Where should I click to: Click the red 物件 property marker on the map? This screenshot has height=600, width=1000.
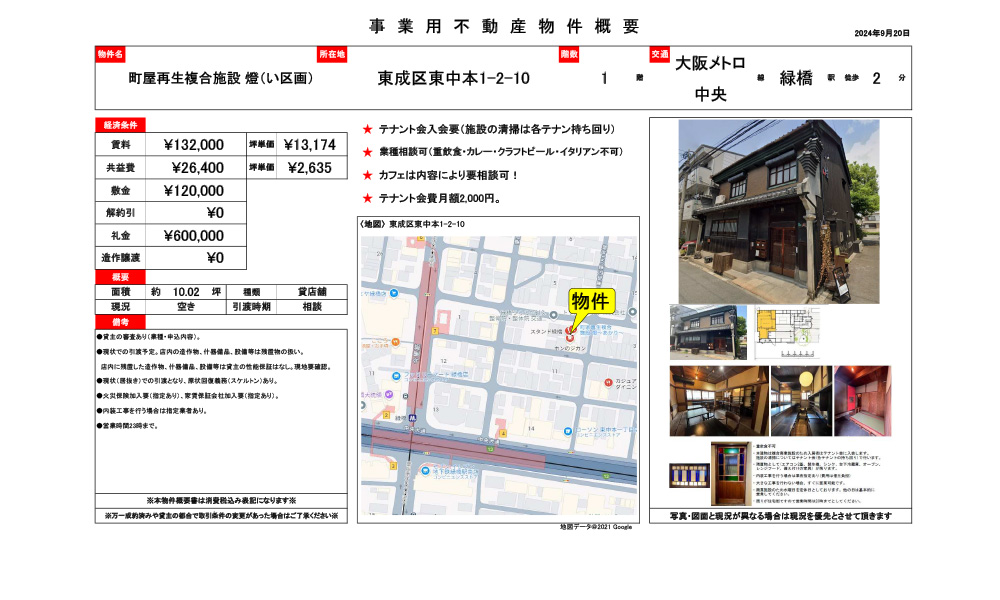569,331
